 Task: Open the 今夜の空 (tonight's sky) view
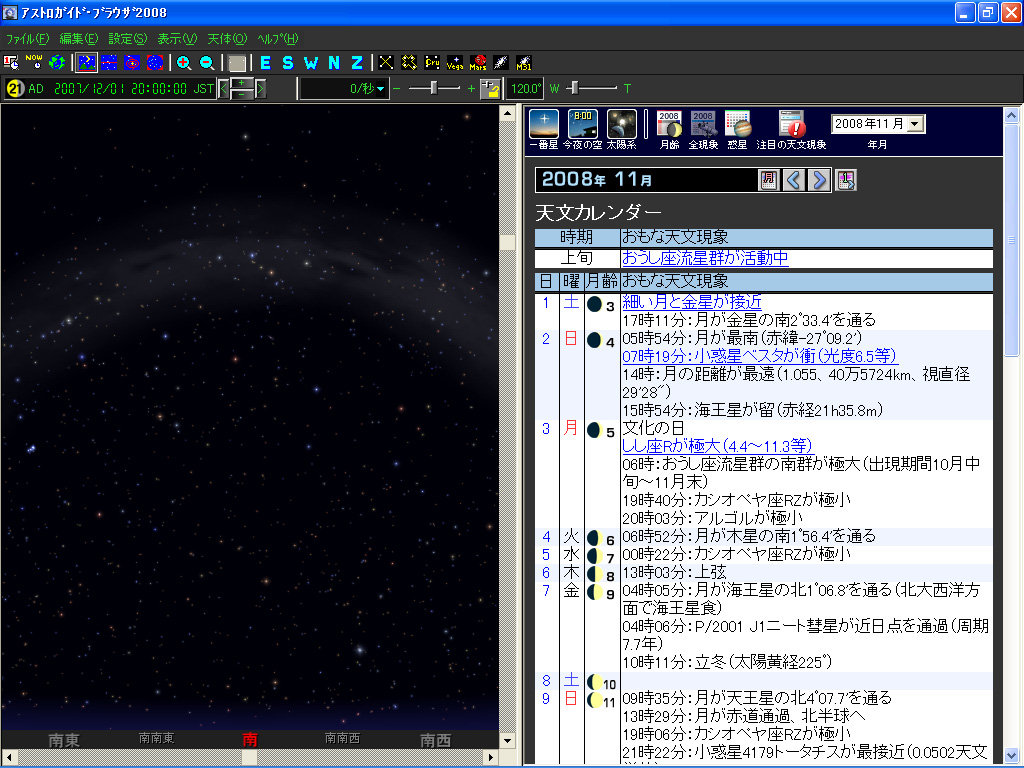[583, 125]
